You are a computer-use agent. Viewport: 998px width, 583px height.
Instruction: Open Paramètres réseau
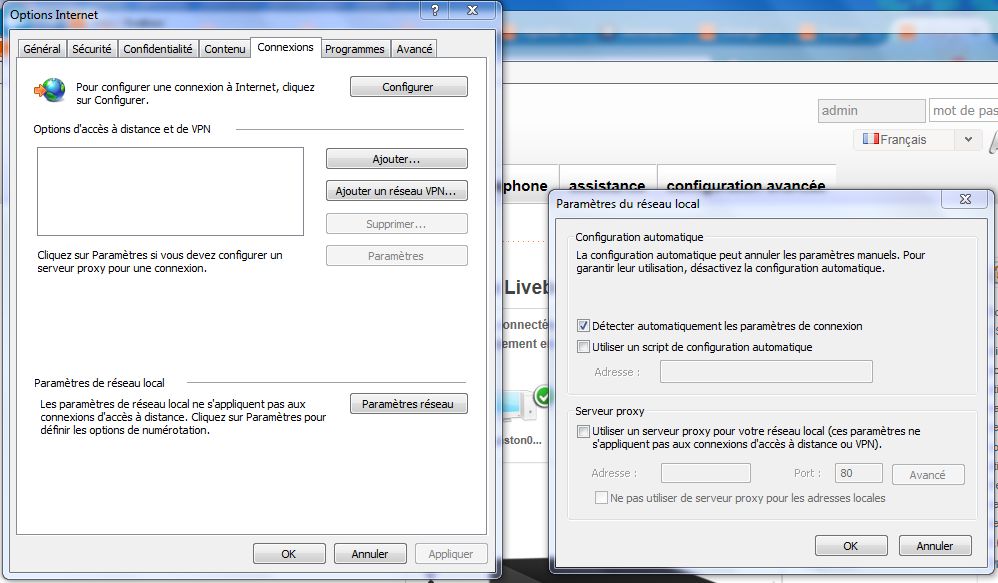click(x=409, y=404)
